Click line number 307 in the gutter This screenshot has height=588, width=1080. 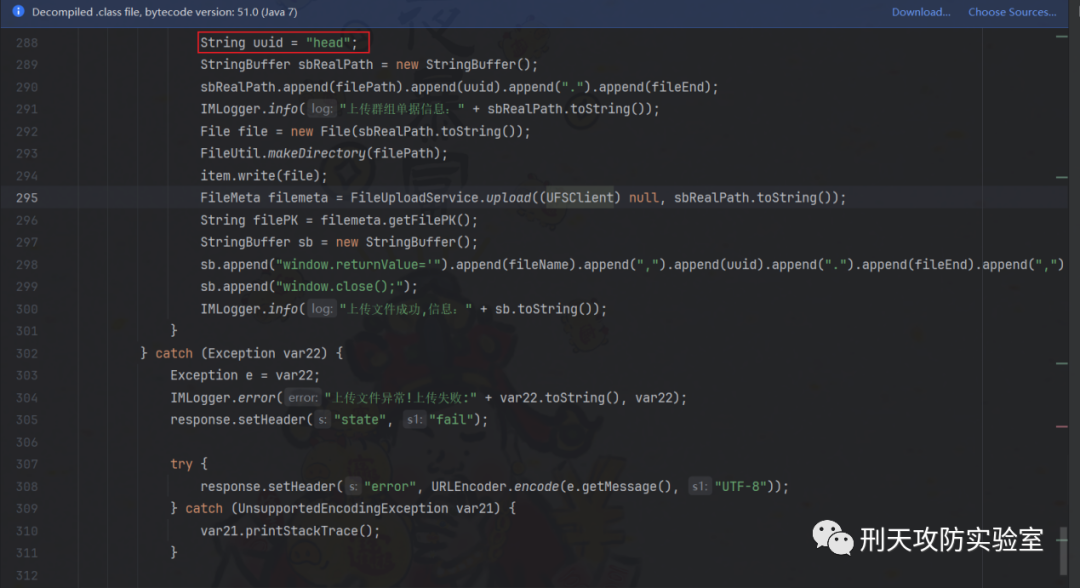point(27,464)
